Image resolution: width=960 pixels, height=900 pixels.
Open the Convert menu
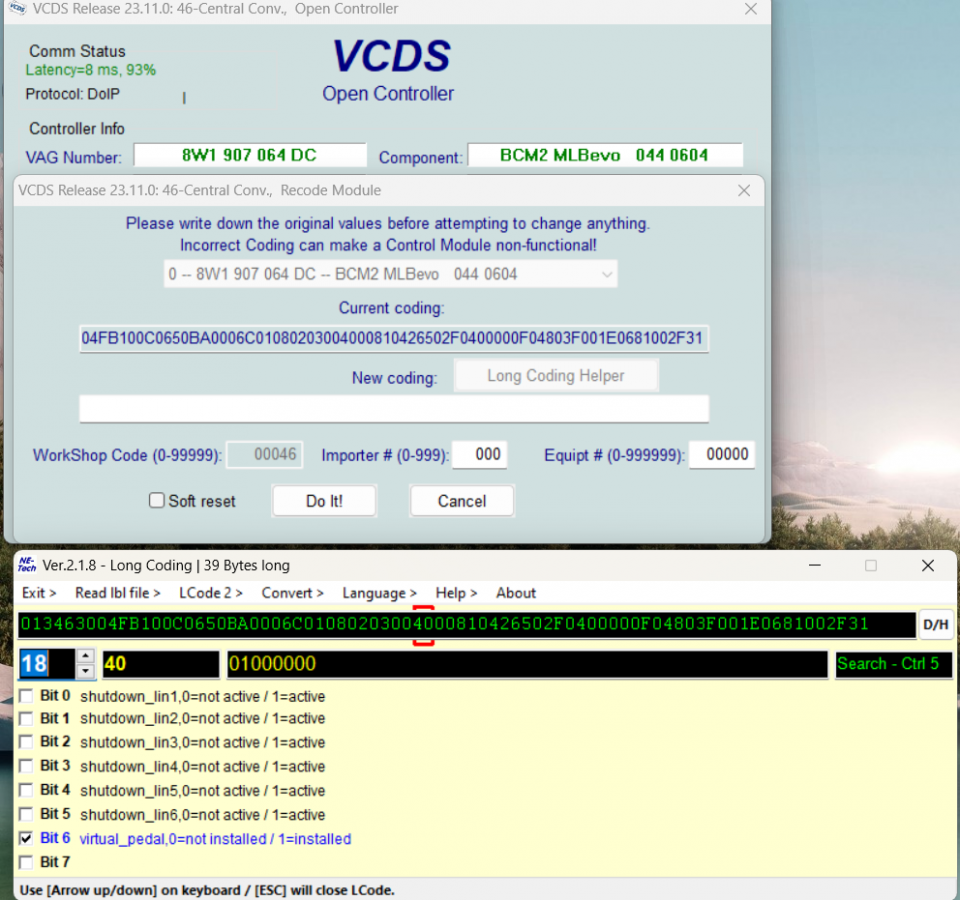tap(292, 593)
